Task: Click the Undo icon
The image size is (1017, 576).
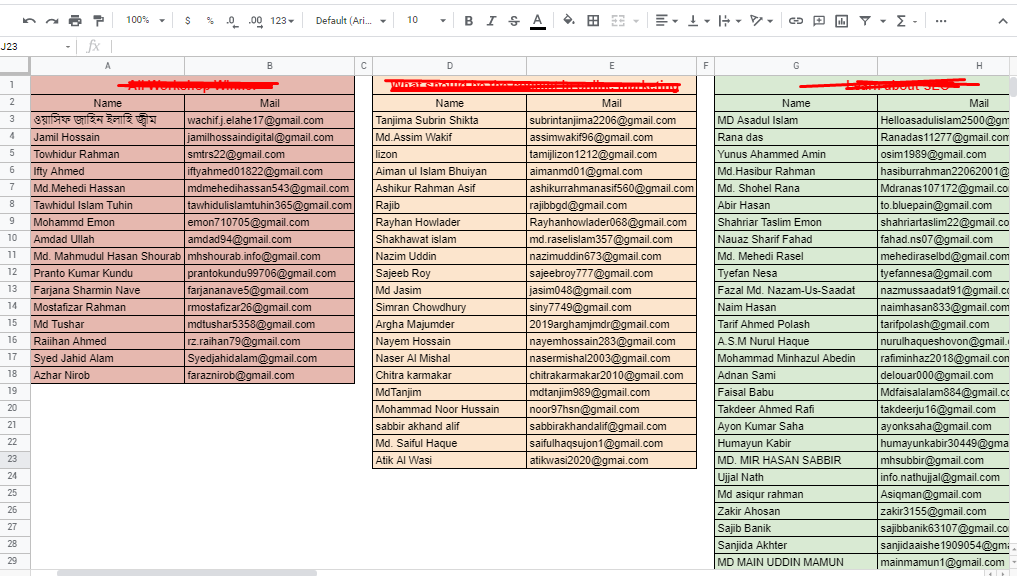Action: click(29, 21)
